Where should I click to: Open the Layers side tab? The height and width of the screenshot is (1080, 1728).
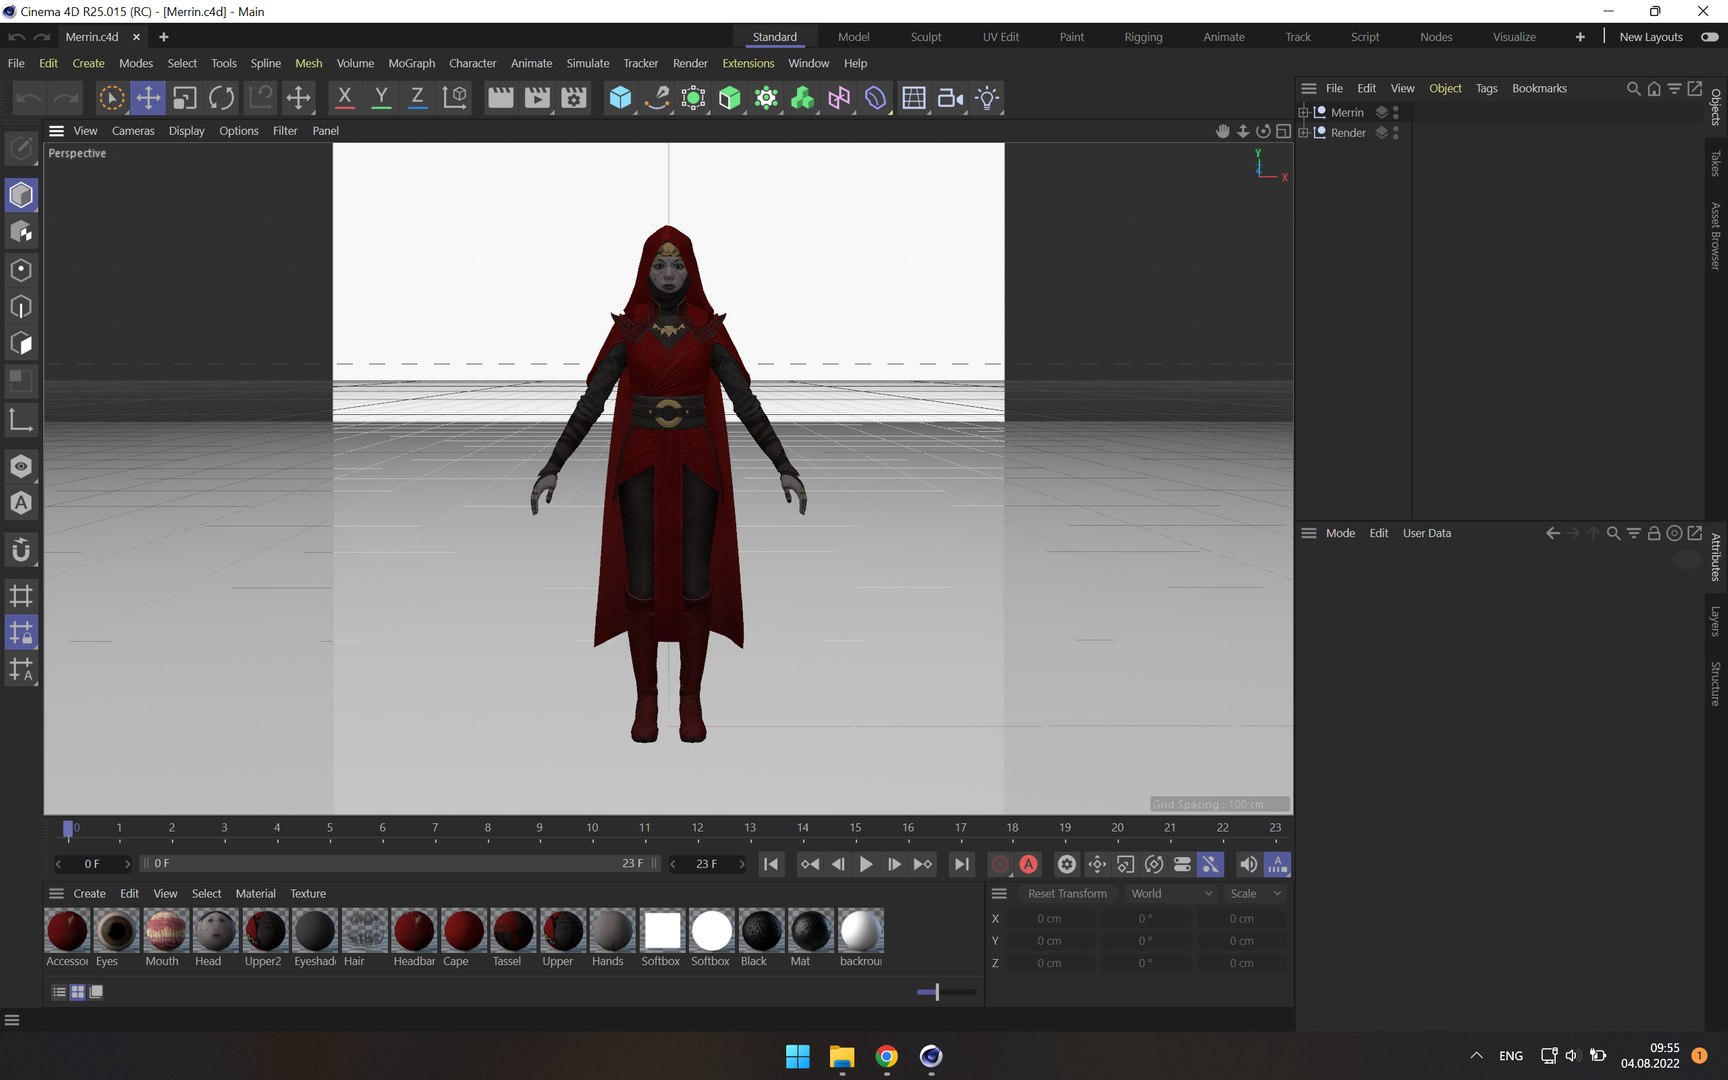point(1716,621)
